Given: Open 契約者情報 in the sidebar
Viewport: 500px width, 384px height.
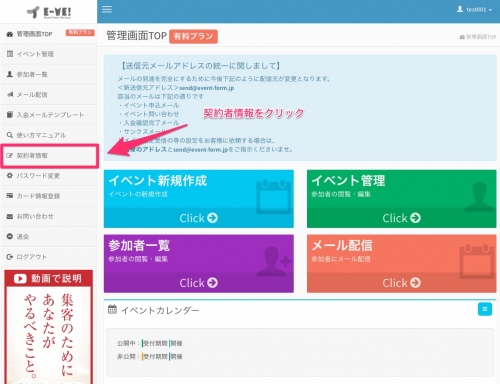Looking at the screenshot, I should click(49, 155).
